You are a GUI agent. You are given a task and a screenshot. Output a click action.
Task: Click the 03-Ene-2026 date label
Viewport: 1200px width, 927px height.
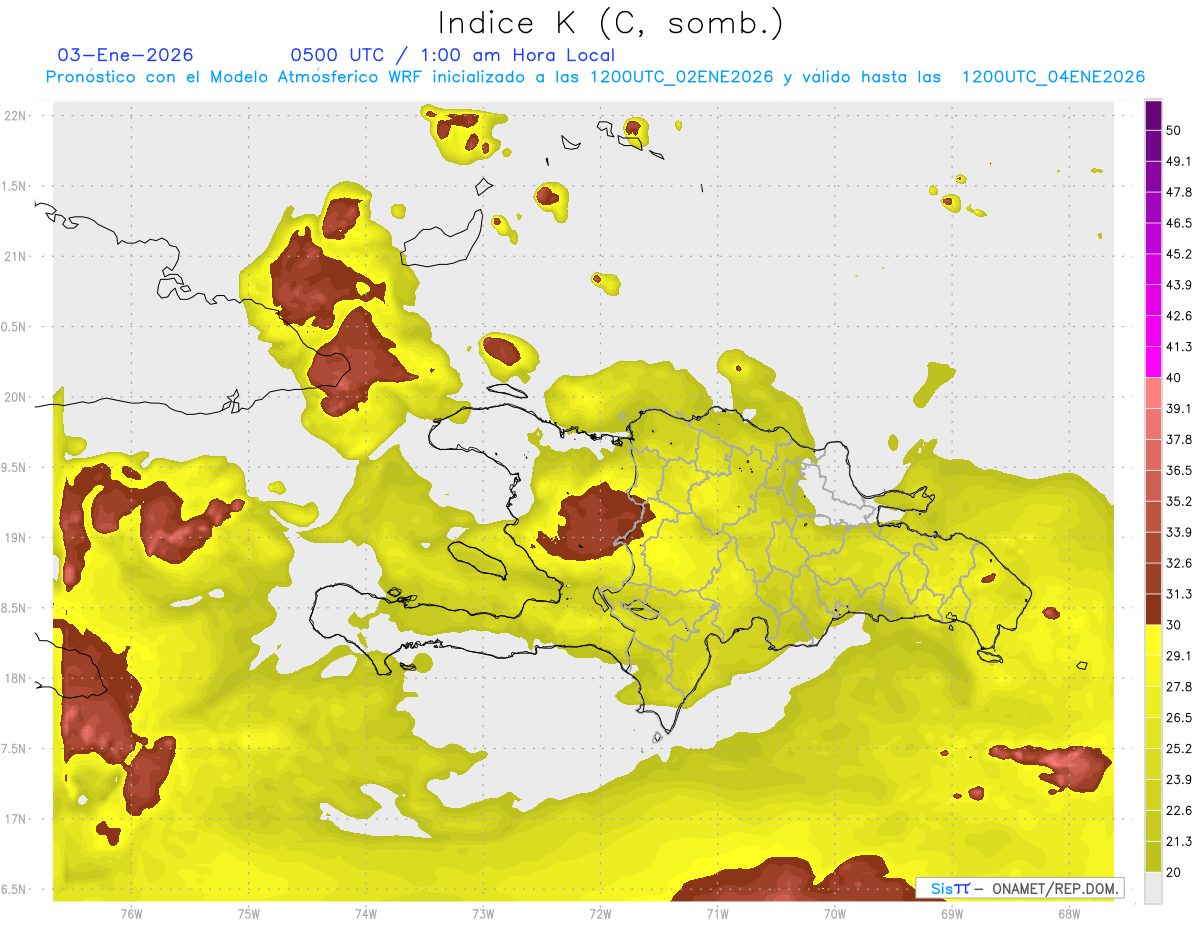(x=126, y=55)
